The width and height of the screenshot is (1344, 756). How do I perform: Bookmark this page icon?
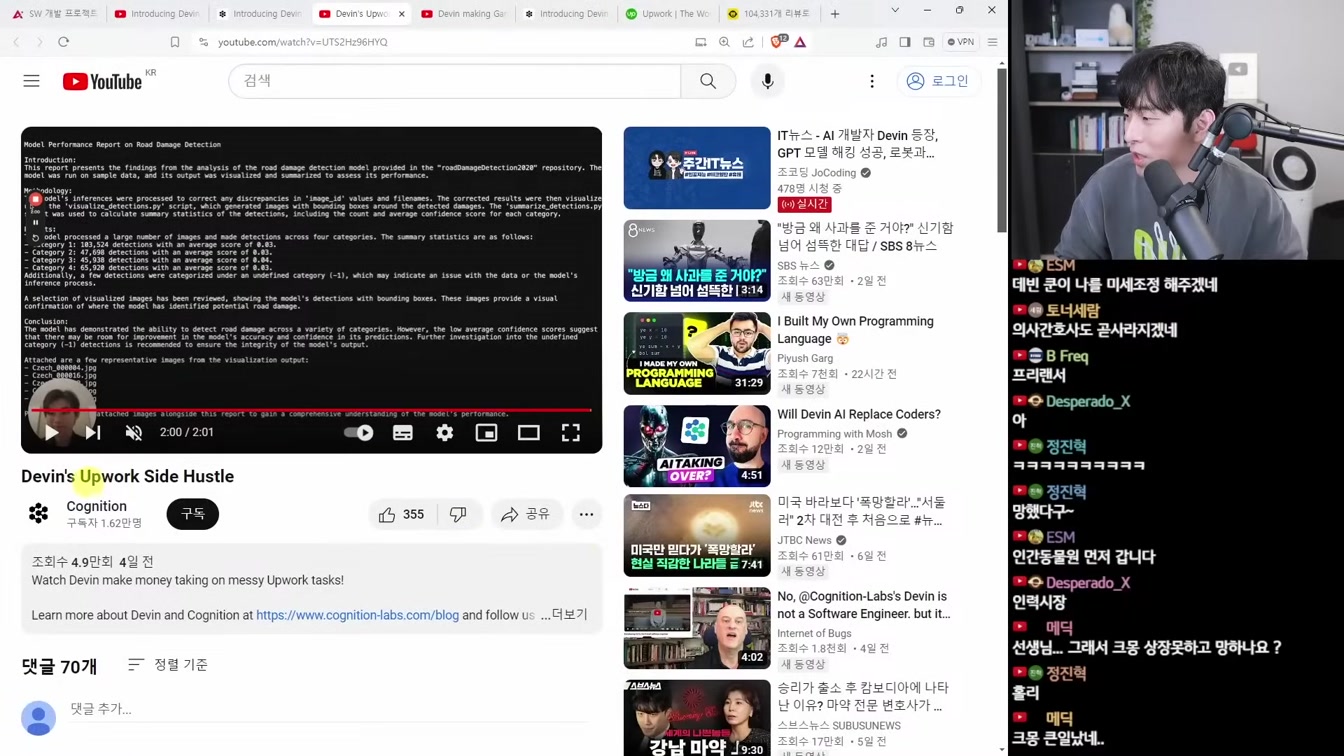175,42
